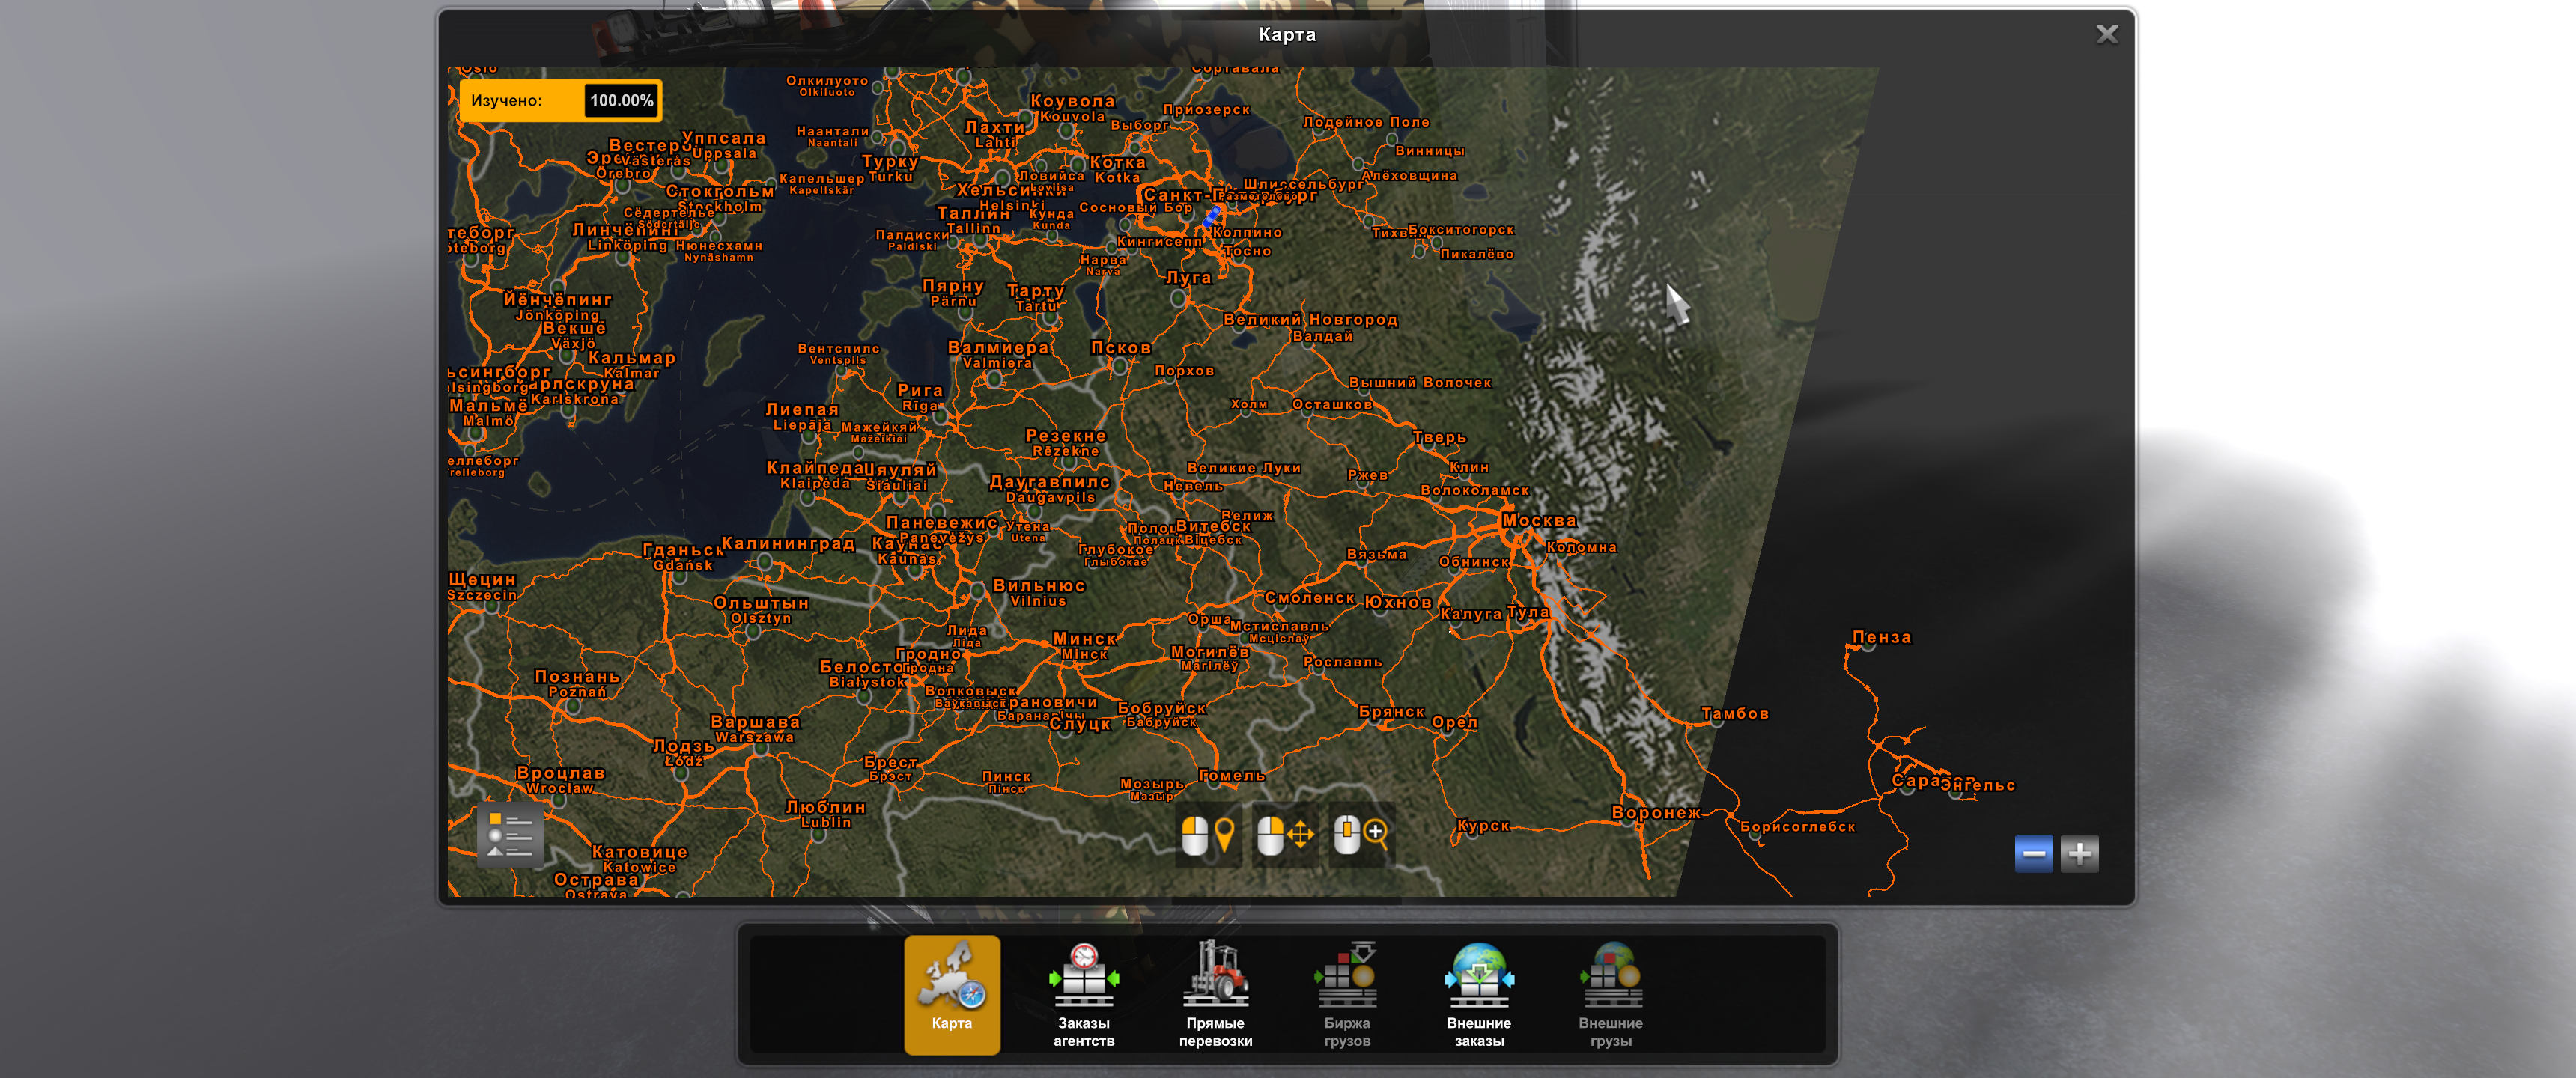Click the Коломна city label
This screenshot has height=1078, width=2576.
1581,547
